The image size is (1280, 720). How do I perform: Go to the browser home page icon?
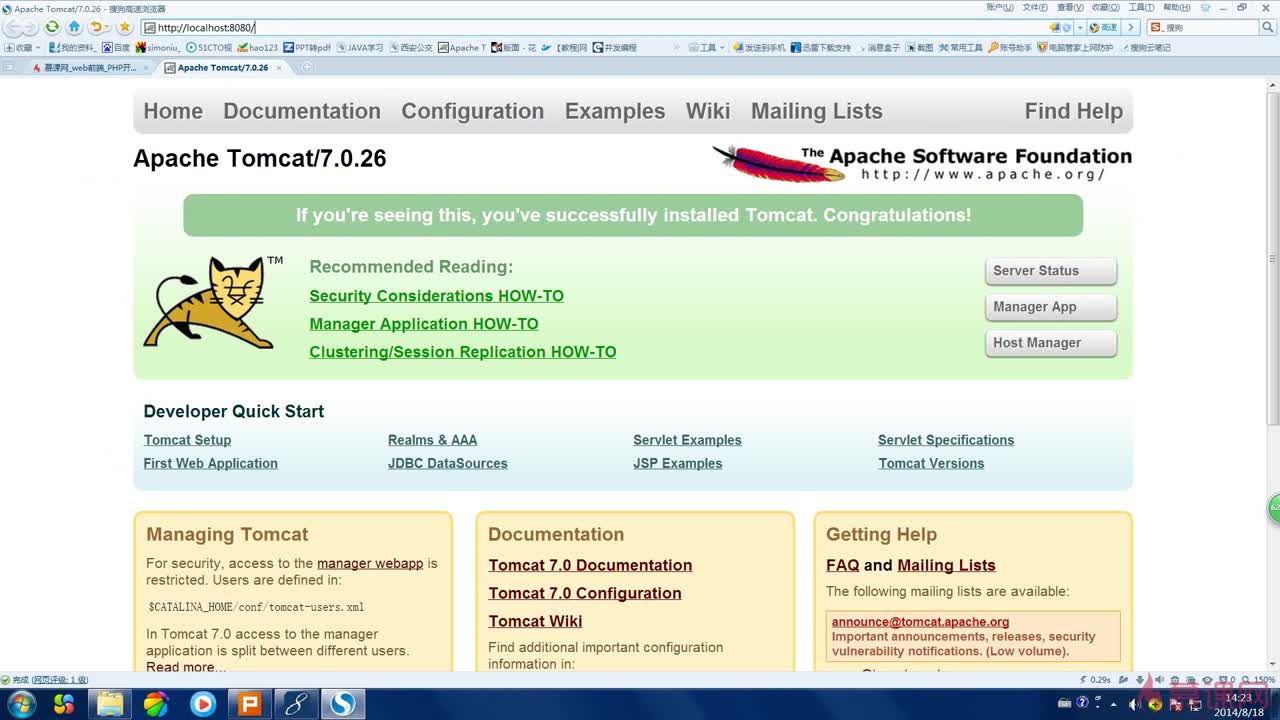pyautogui.click(x=74, y=27)
